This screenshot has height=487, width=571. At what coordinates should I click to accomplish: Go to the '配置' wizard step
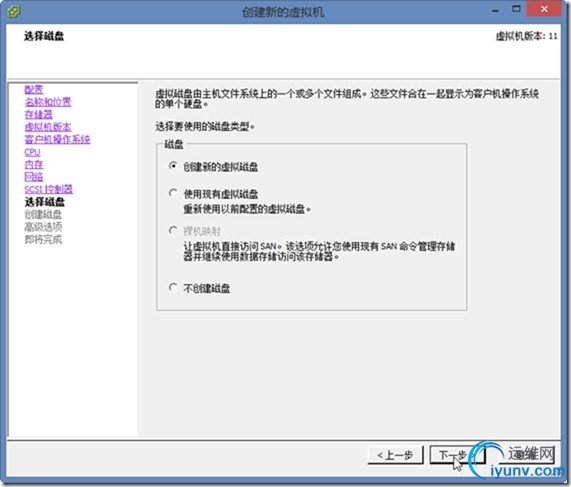(34, 90)
